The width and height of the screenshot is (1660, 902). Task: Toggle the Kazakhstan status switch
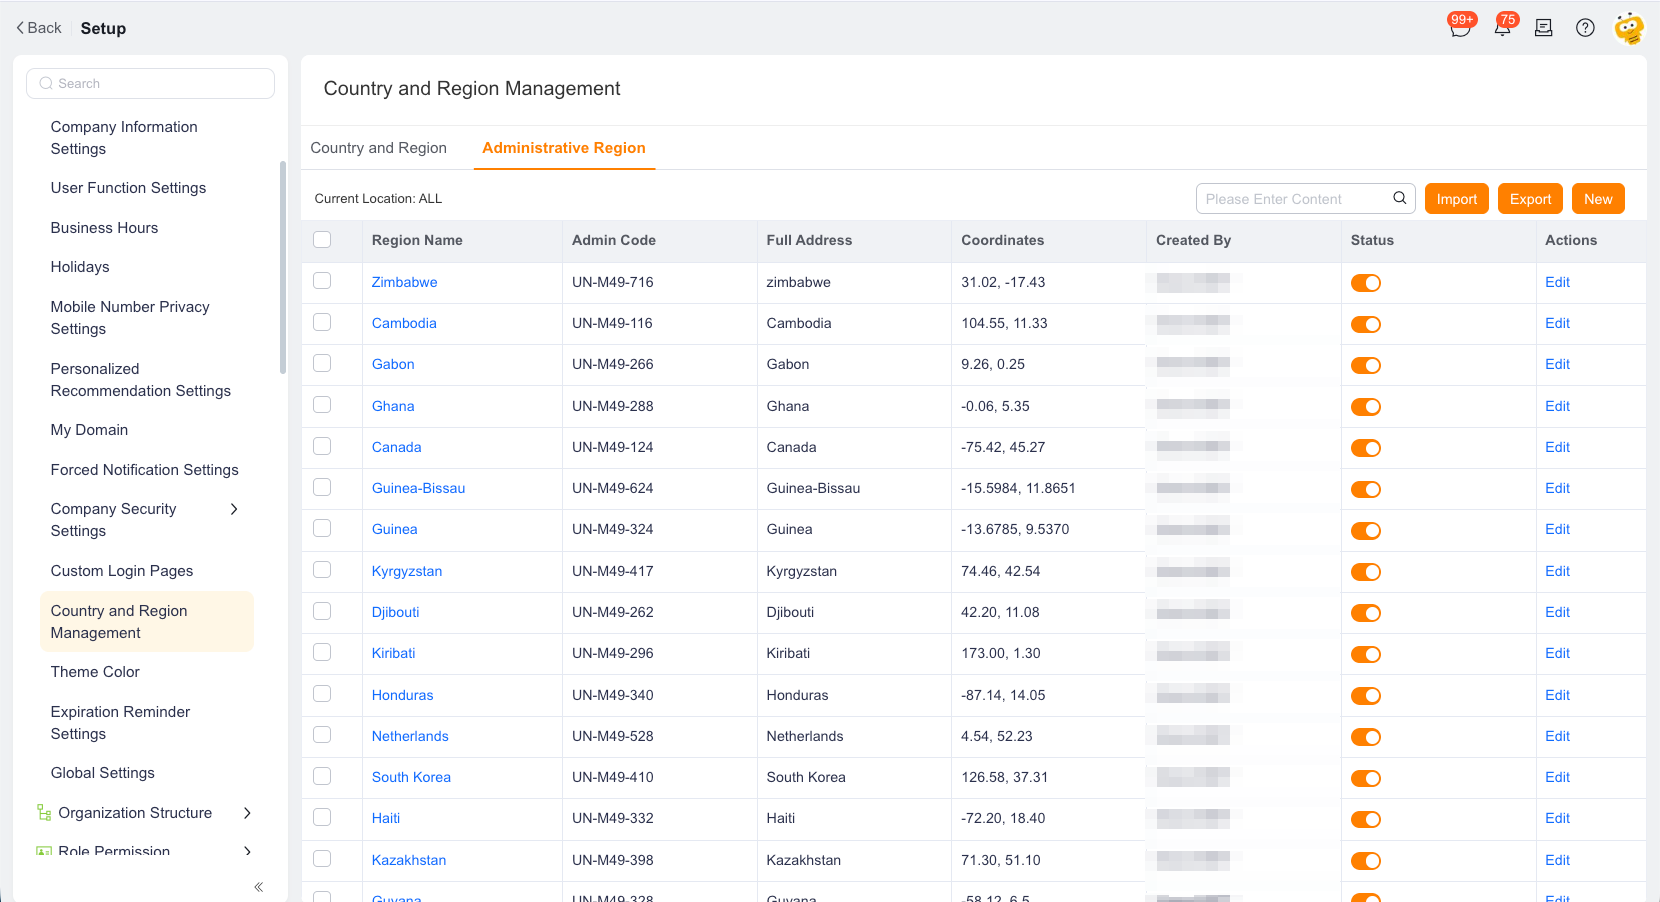pos(1366,861)
